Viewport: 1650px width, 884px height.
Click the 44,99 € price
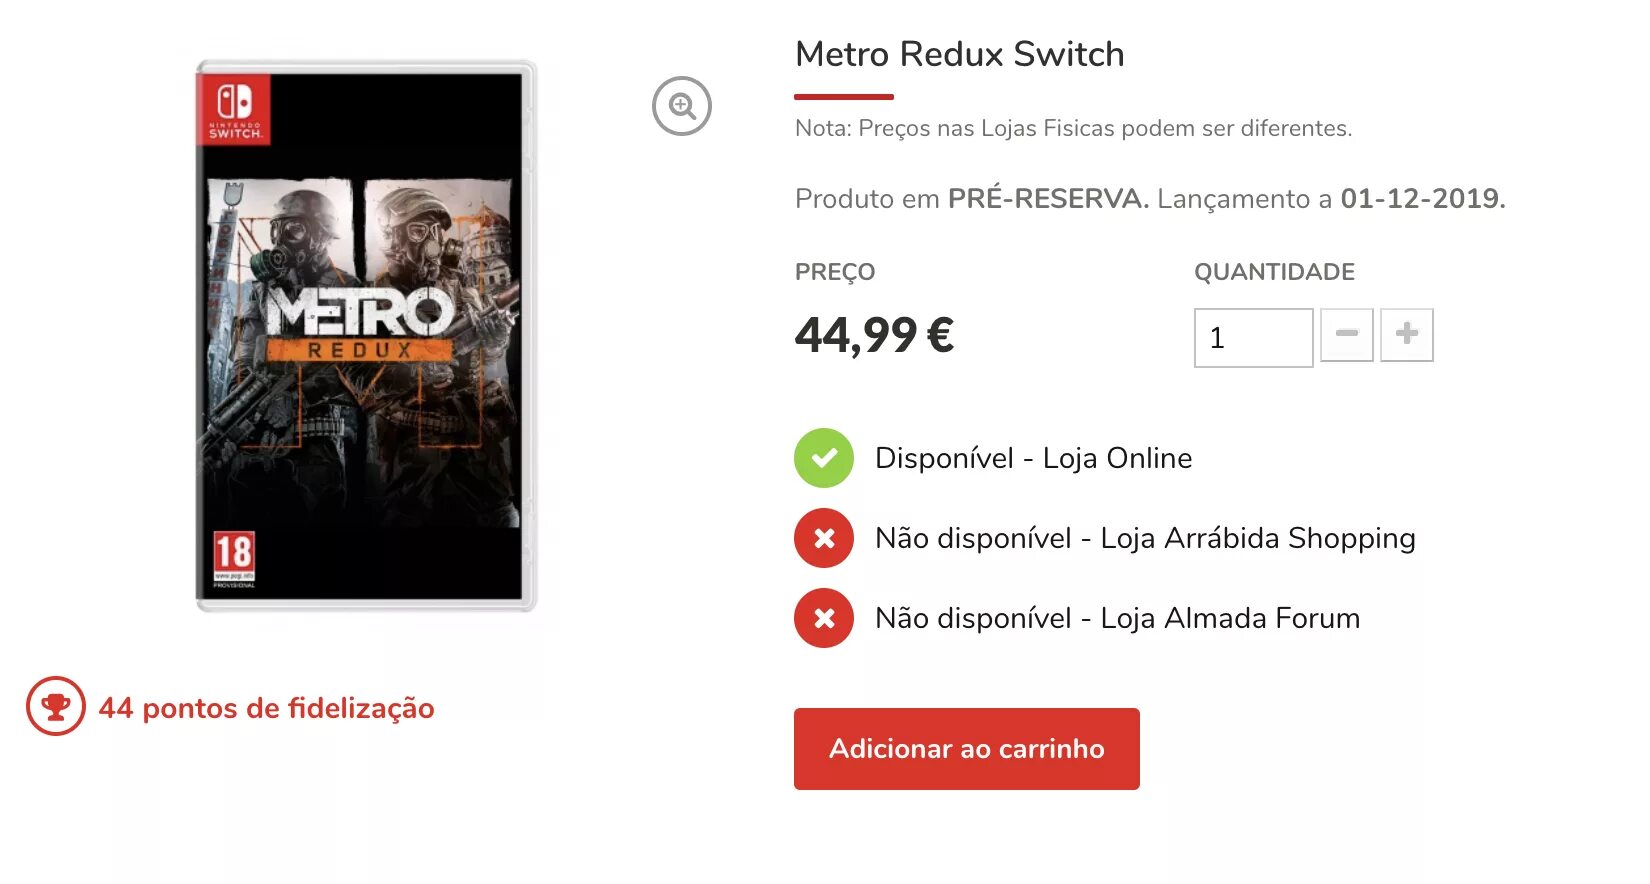tap(875, 335)
